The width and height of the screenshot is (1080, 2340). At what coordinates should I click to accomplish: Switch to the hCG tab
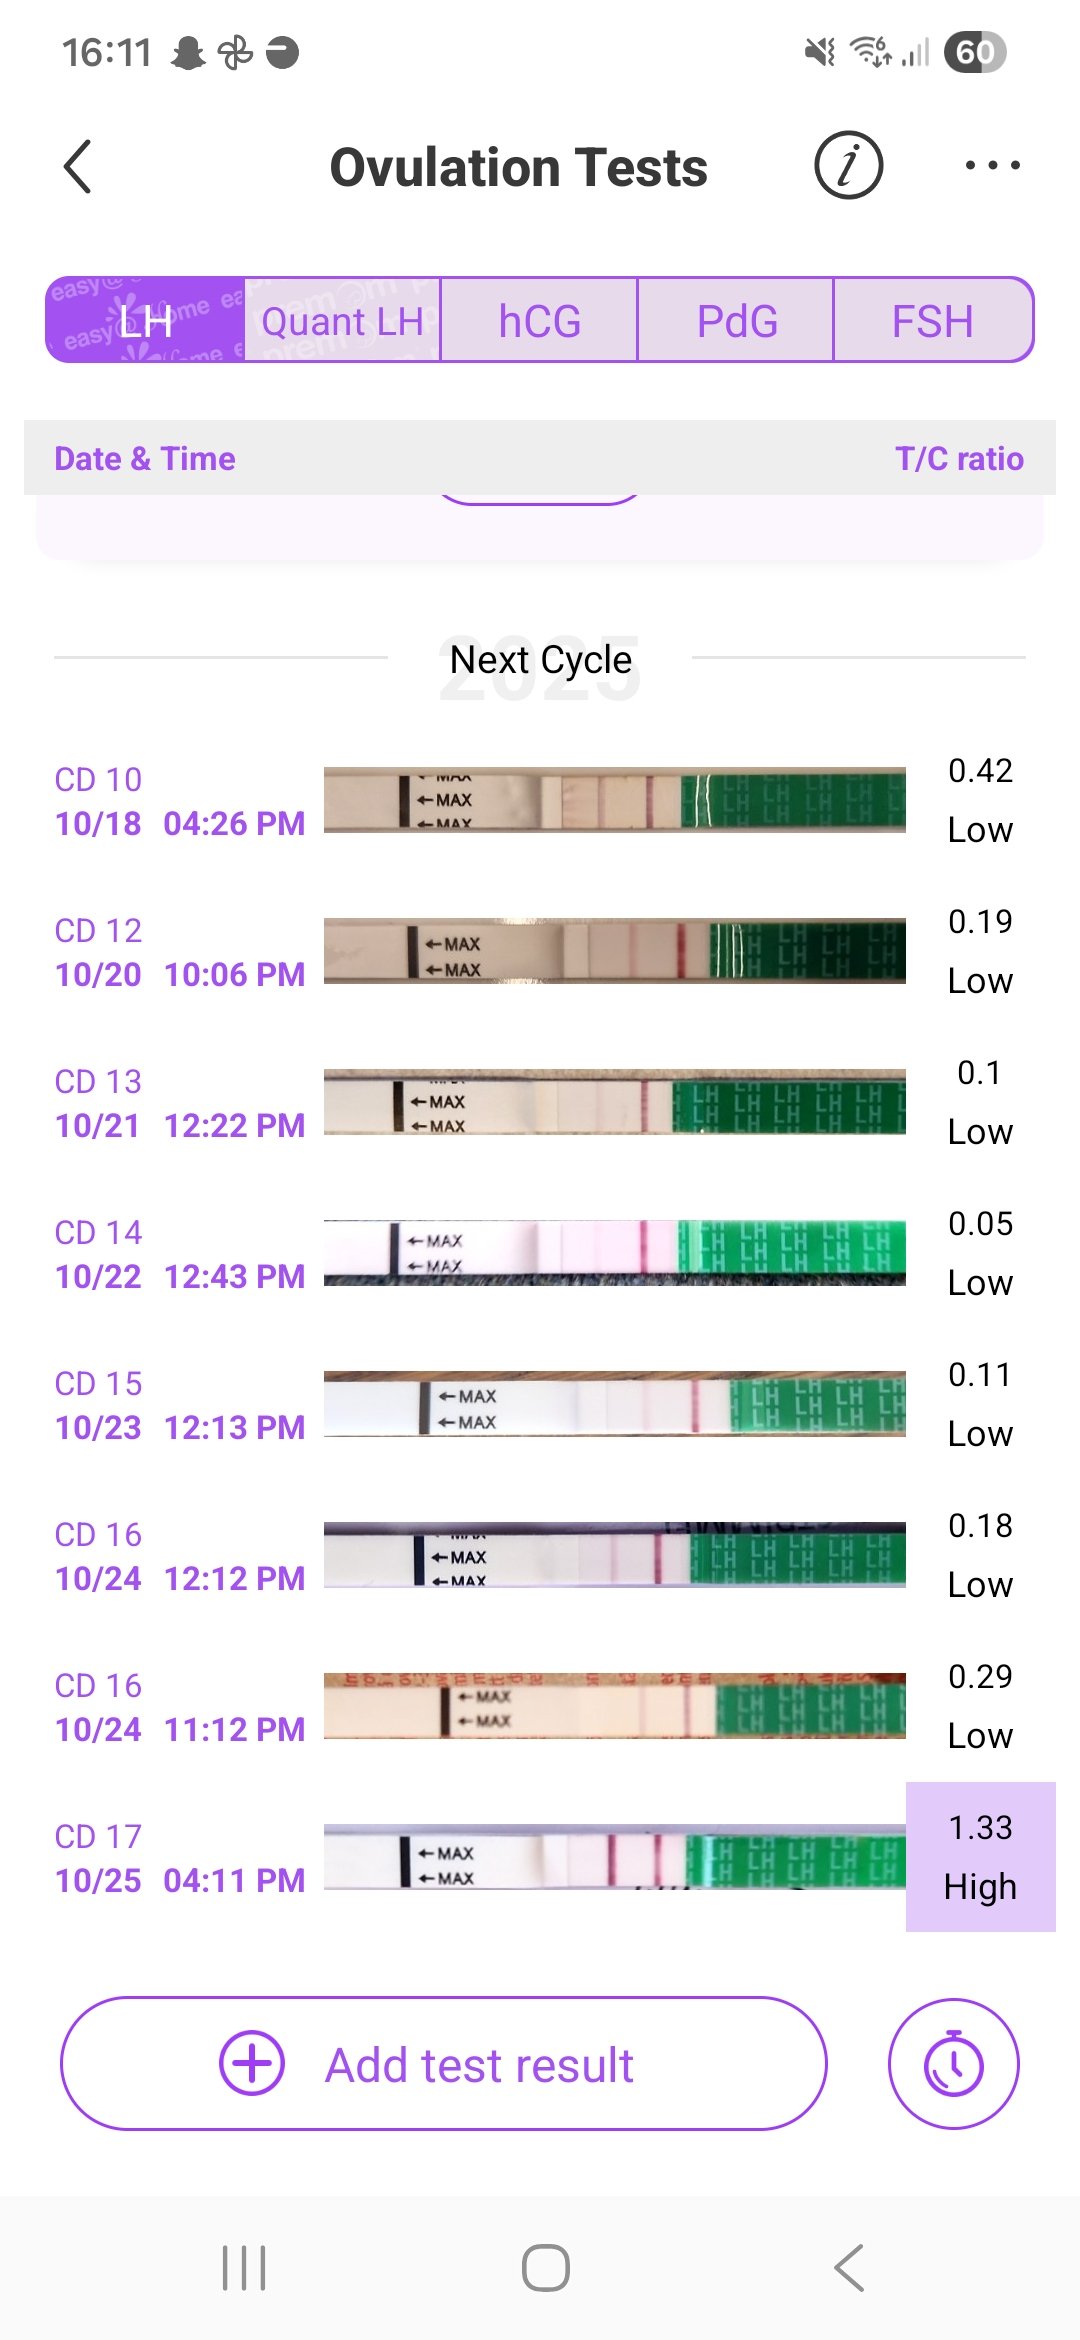coord(539,321)
